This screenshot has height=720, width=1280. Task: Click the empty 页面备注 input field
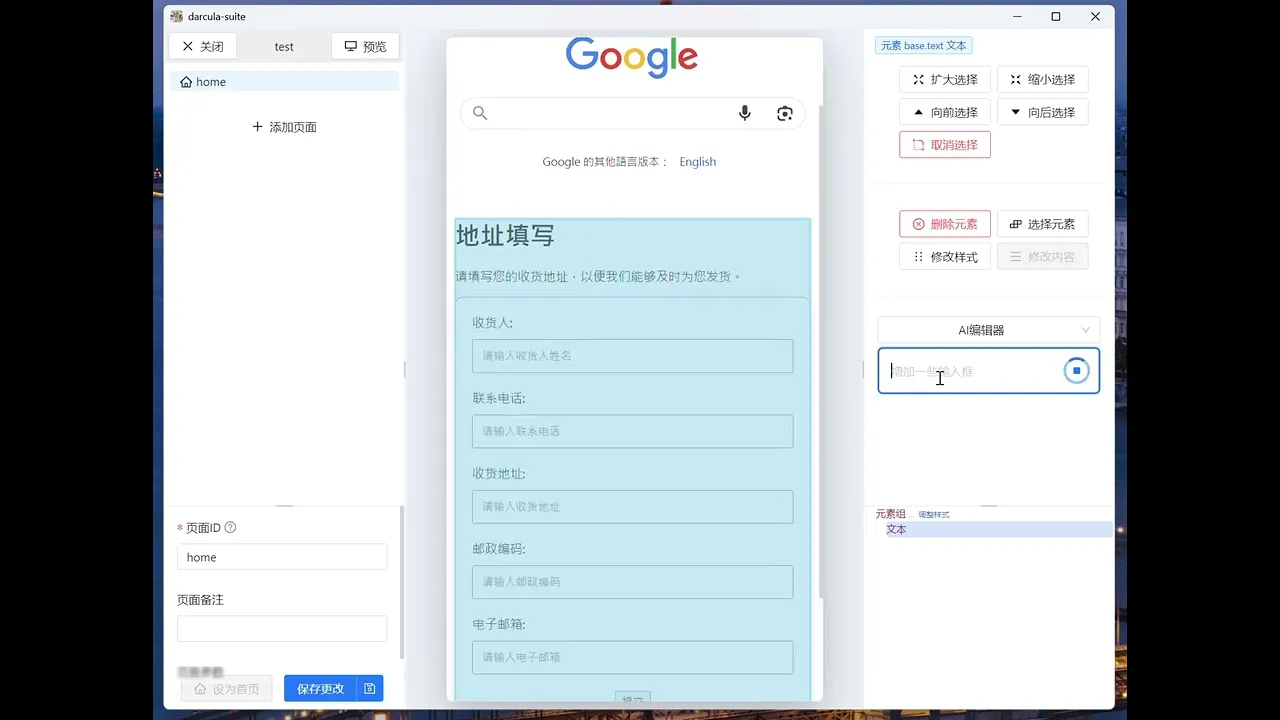coord(282,628)
